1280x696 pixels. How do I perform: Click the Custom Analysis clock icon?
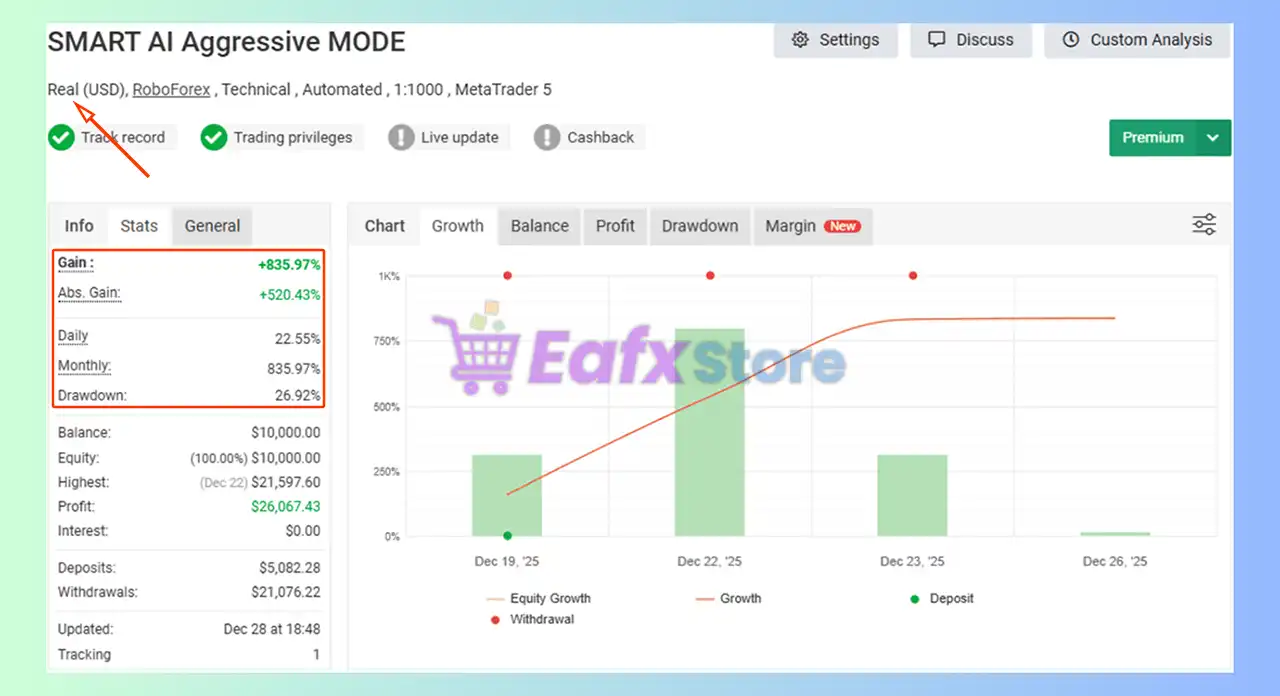pyautogui.click(x=1071, y=40)
